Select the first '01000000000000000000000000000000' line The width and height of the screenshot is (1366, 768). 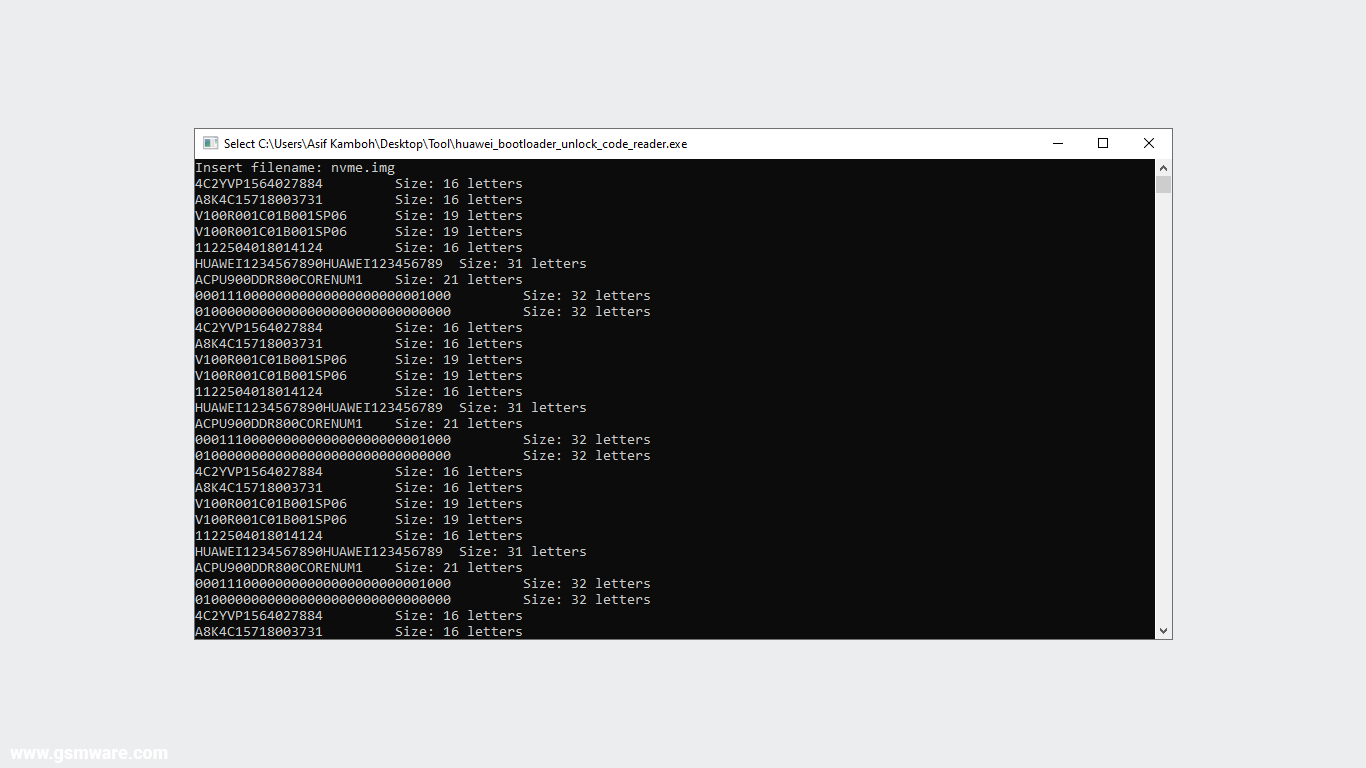(x=423, y=312)
